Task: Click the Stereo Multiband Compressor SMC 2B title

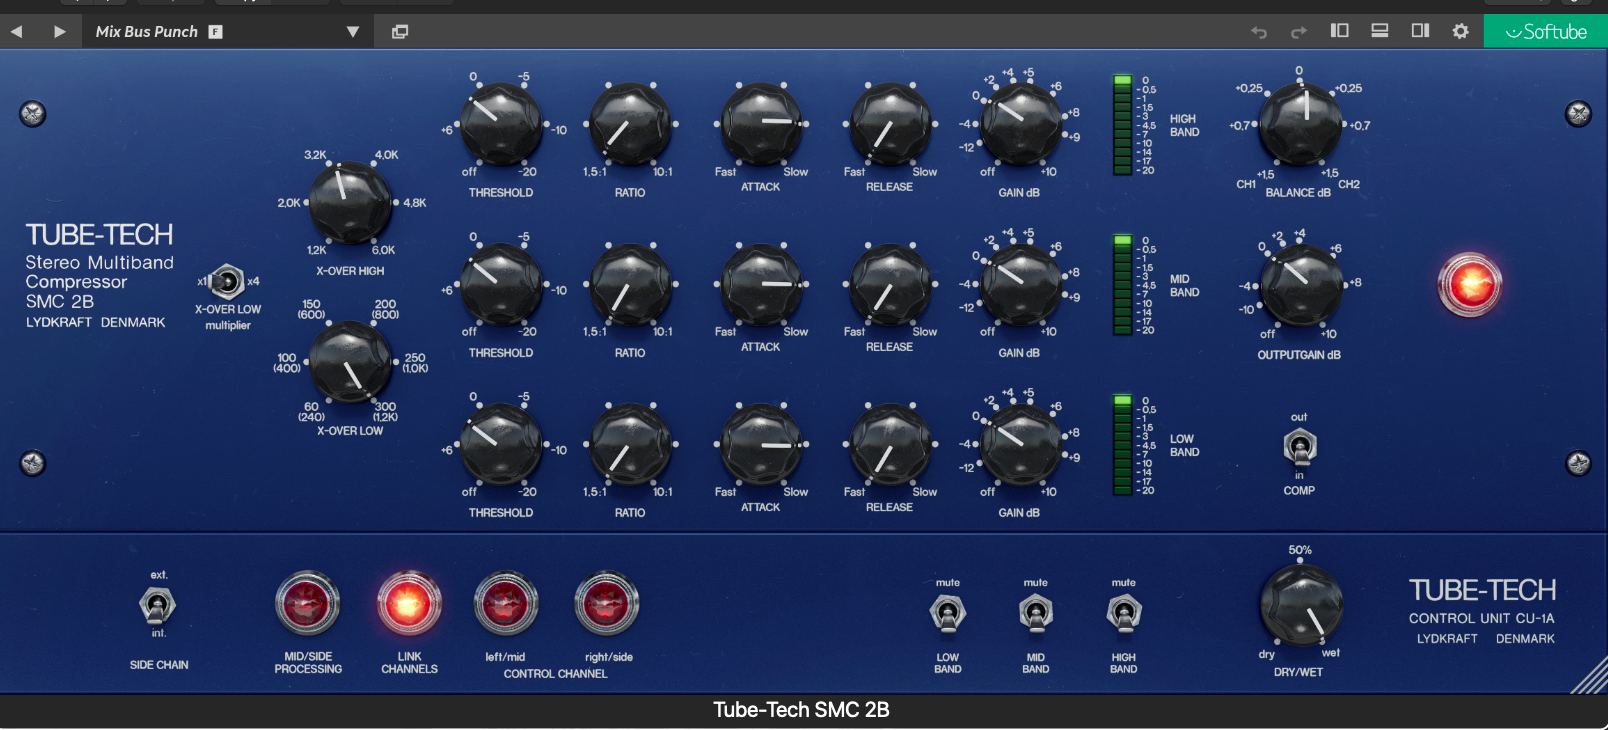Action: pyautogui.click(x=99, y=282)
